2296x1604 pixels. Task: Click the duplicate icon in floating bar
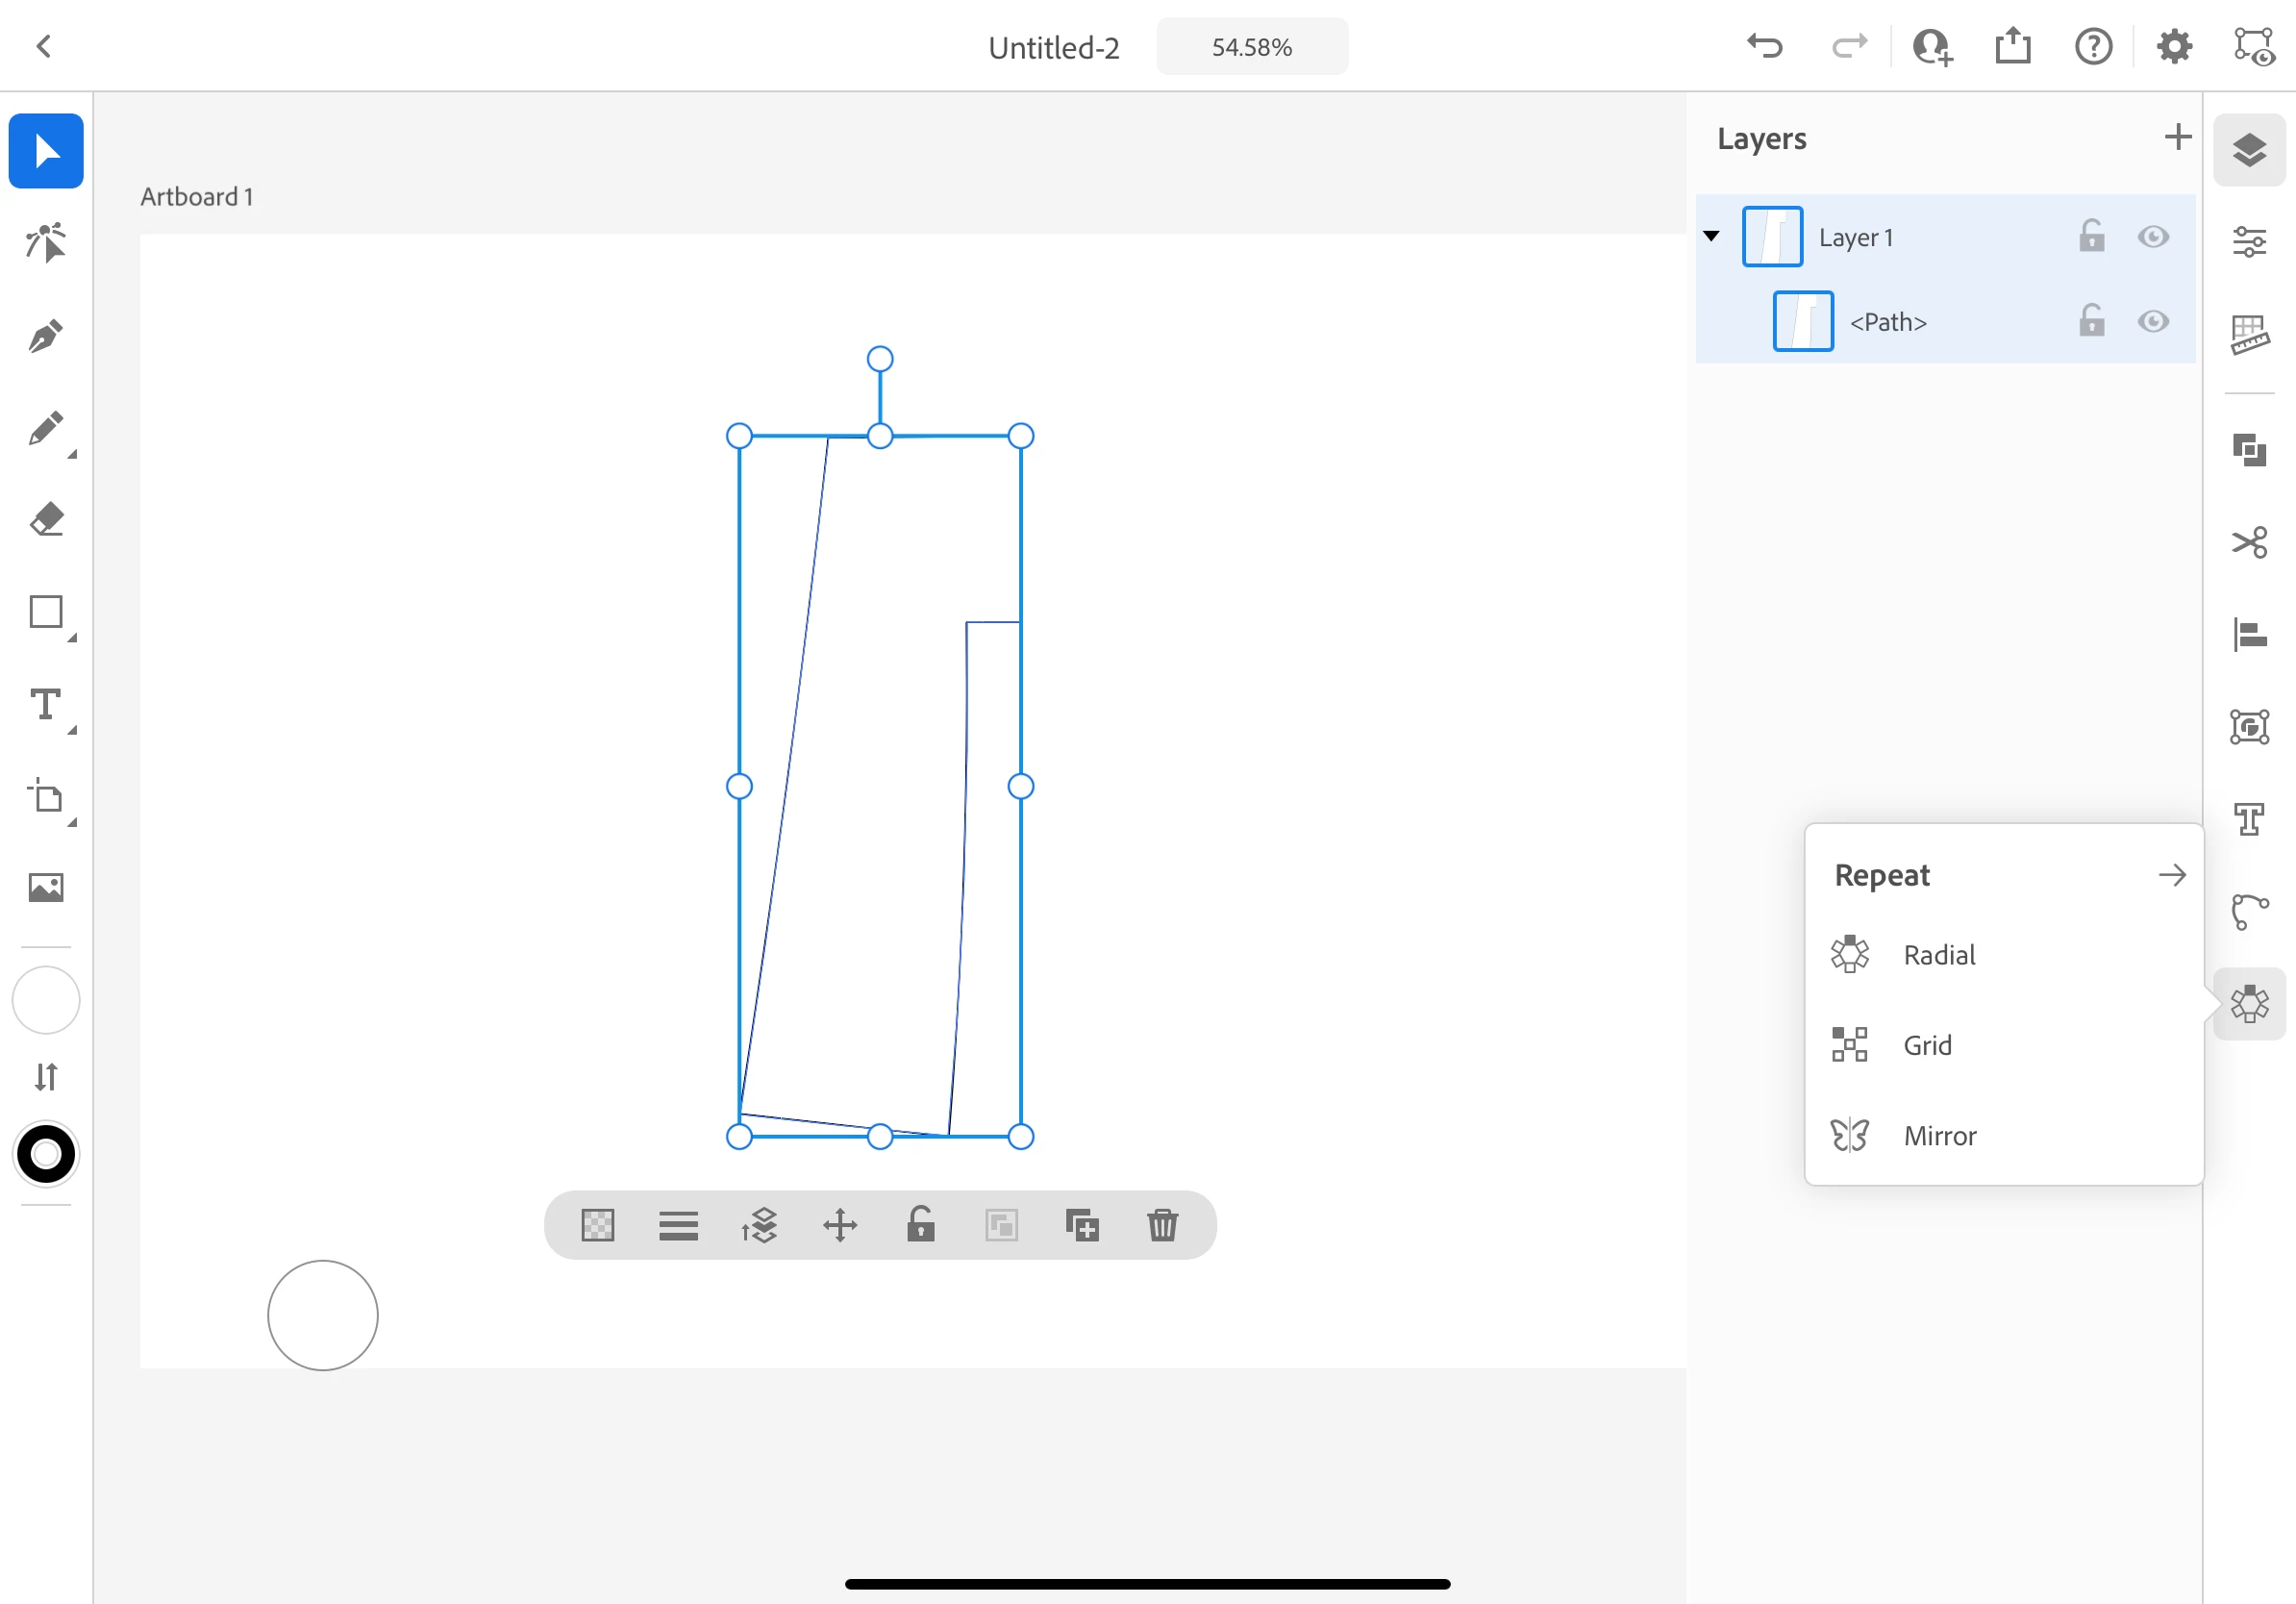(x=1082, y=1225)
